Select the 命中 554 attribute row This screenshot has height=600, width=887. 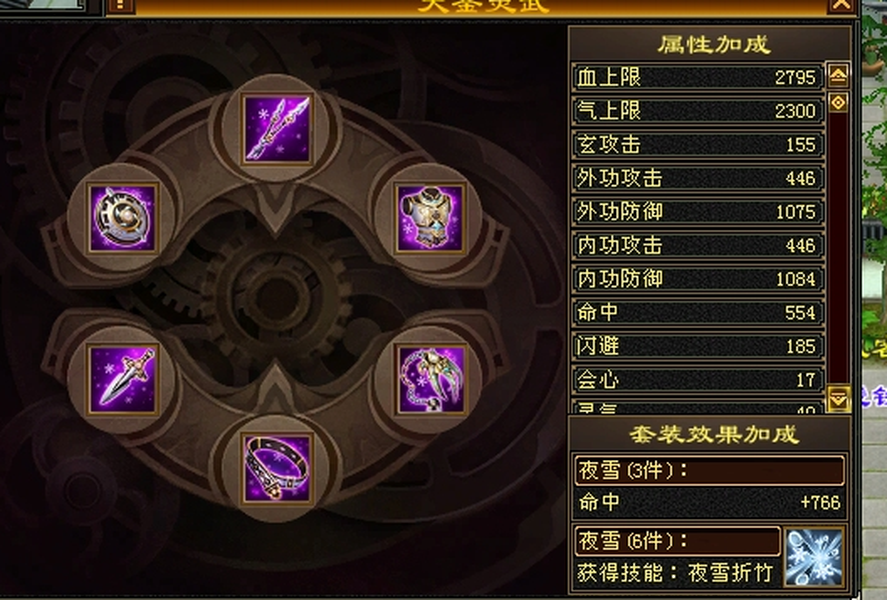(697, 312)
